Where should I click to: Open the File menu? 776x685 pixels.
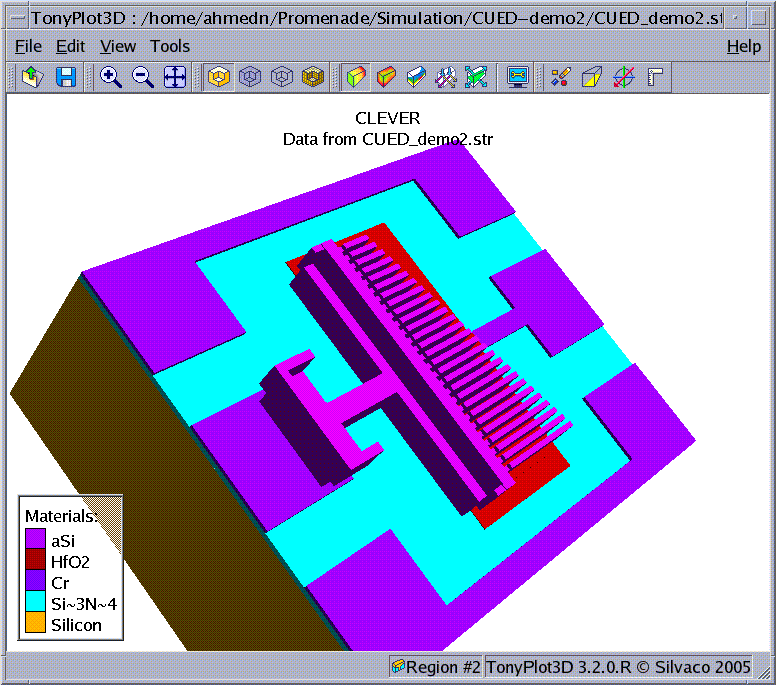click(28, 47)
